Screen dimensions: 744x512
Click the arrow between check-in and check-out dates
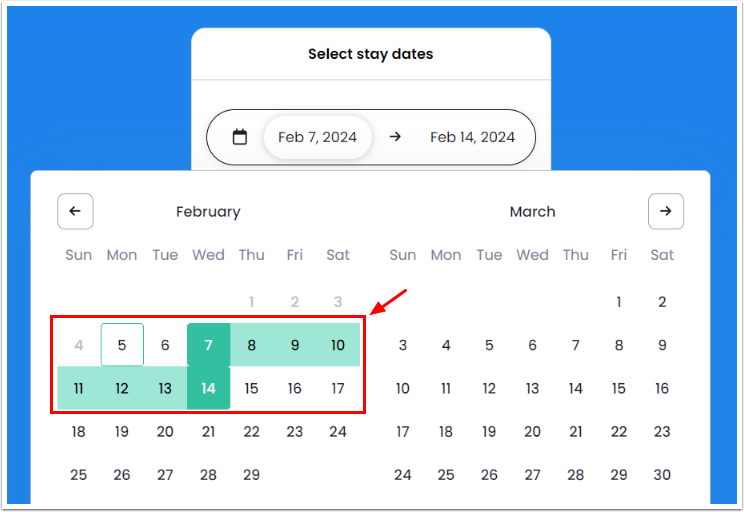click(x=395, y=137)
